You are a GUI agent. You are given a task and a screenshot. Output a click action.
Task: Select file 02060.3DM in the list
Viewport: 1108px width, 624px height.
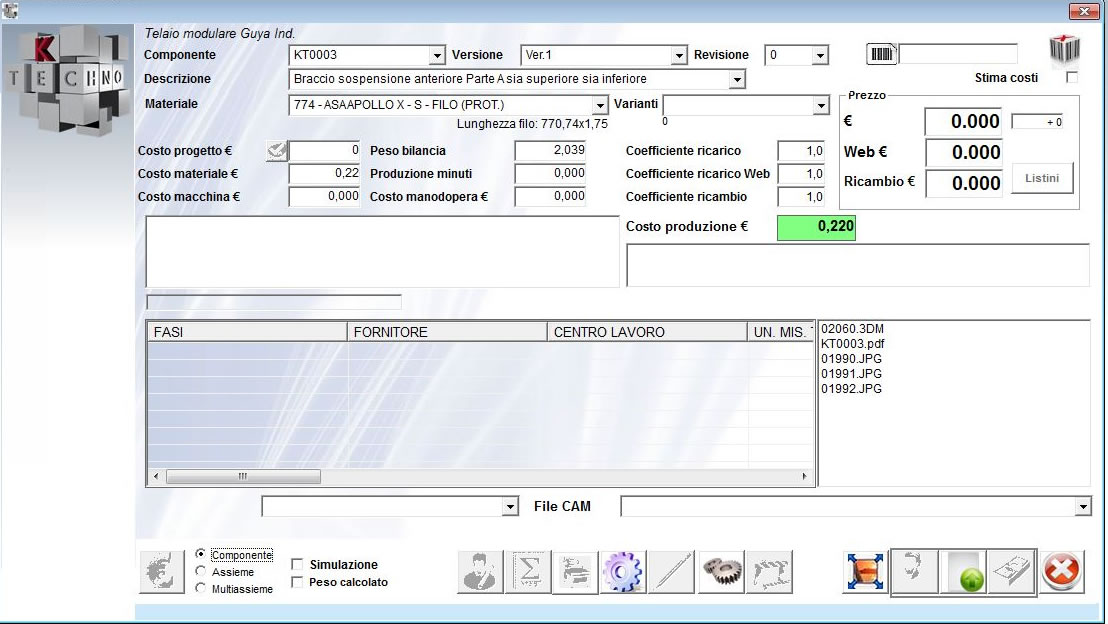[852, 329]
